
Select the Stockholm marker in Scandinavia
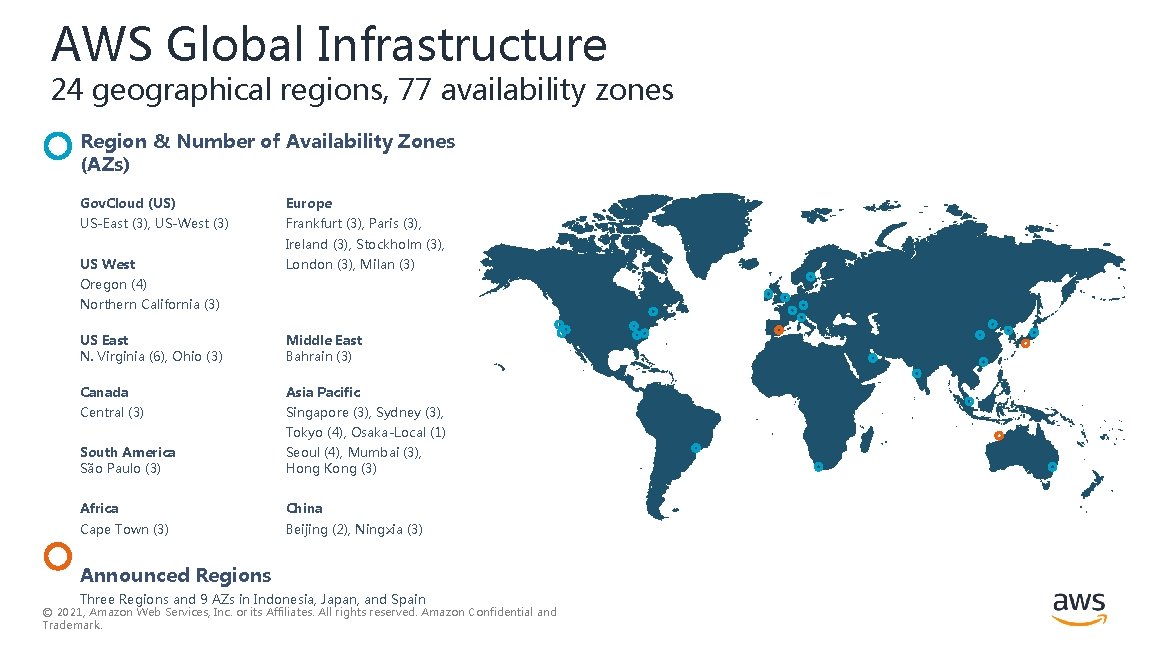[810, 277]
